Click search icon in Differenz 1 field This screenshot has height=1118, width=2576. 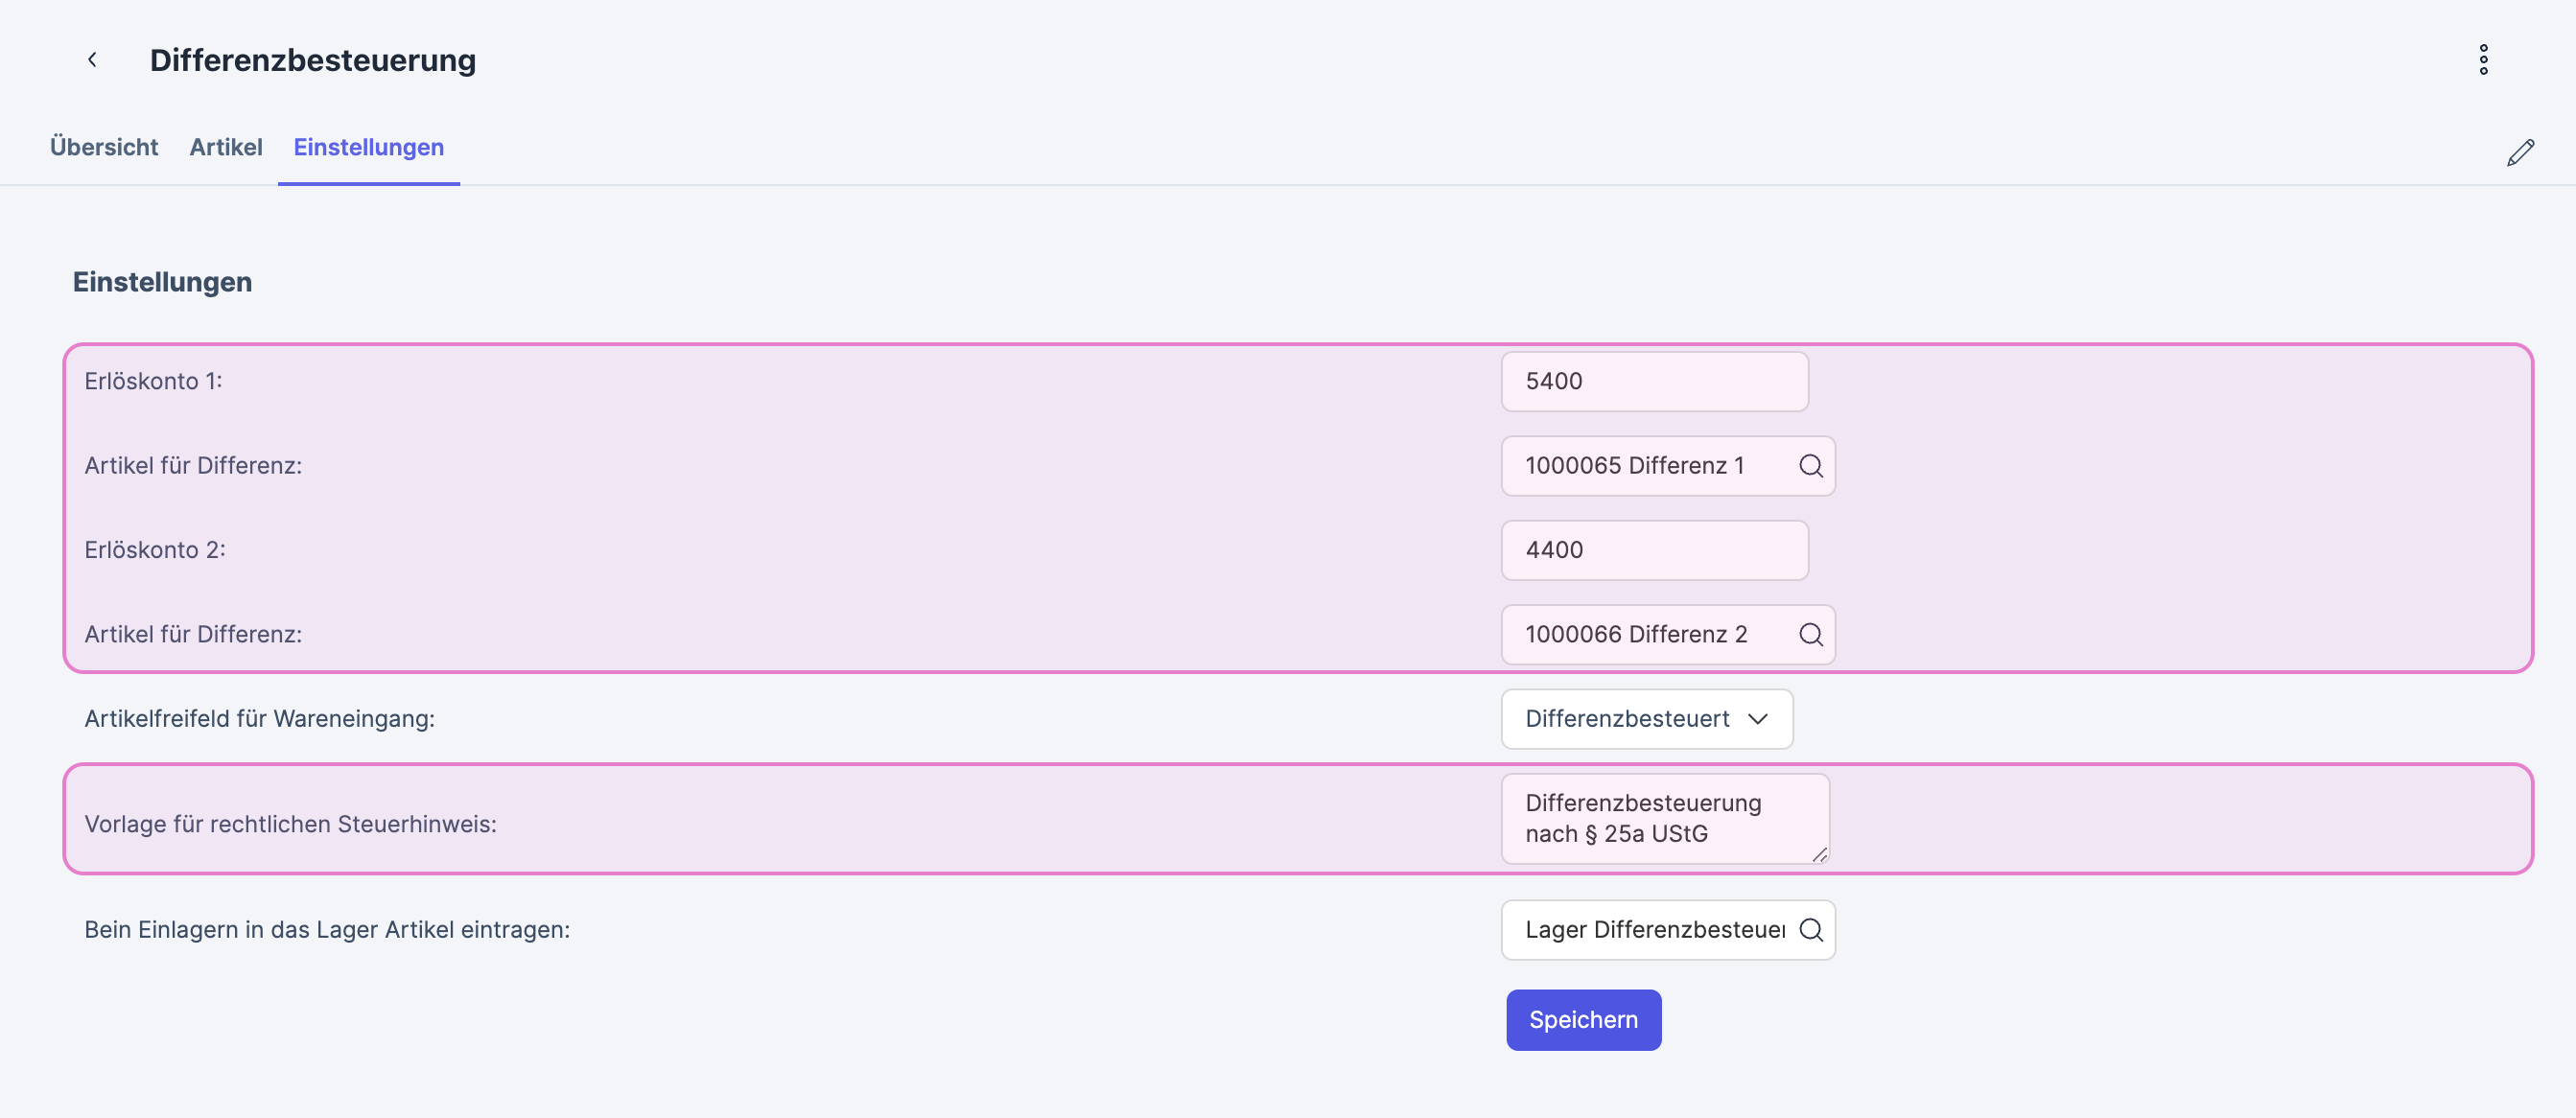pyautogui.click(x=1810, y=466)
